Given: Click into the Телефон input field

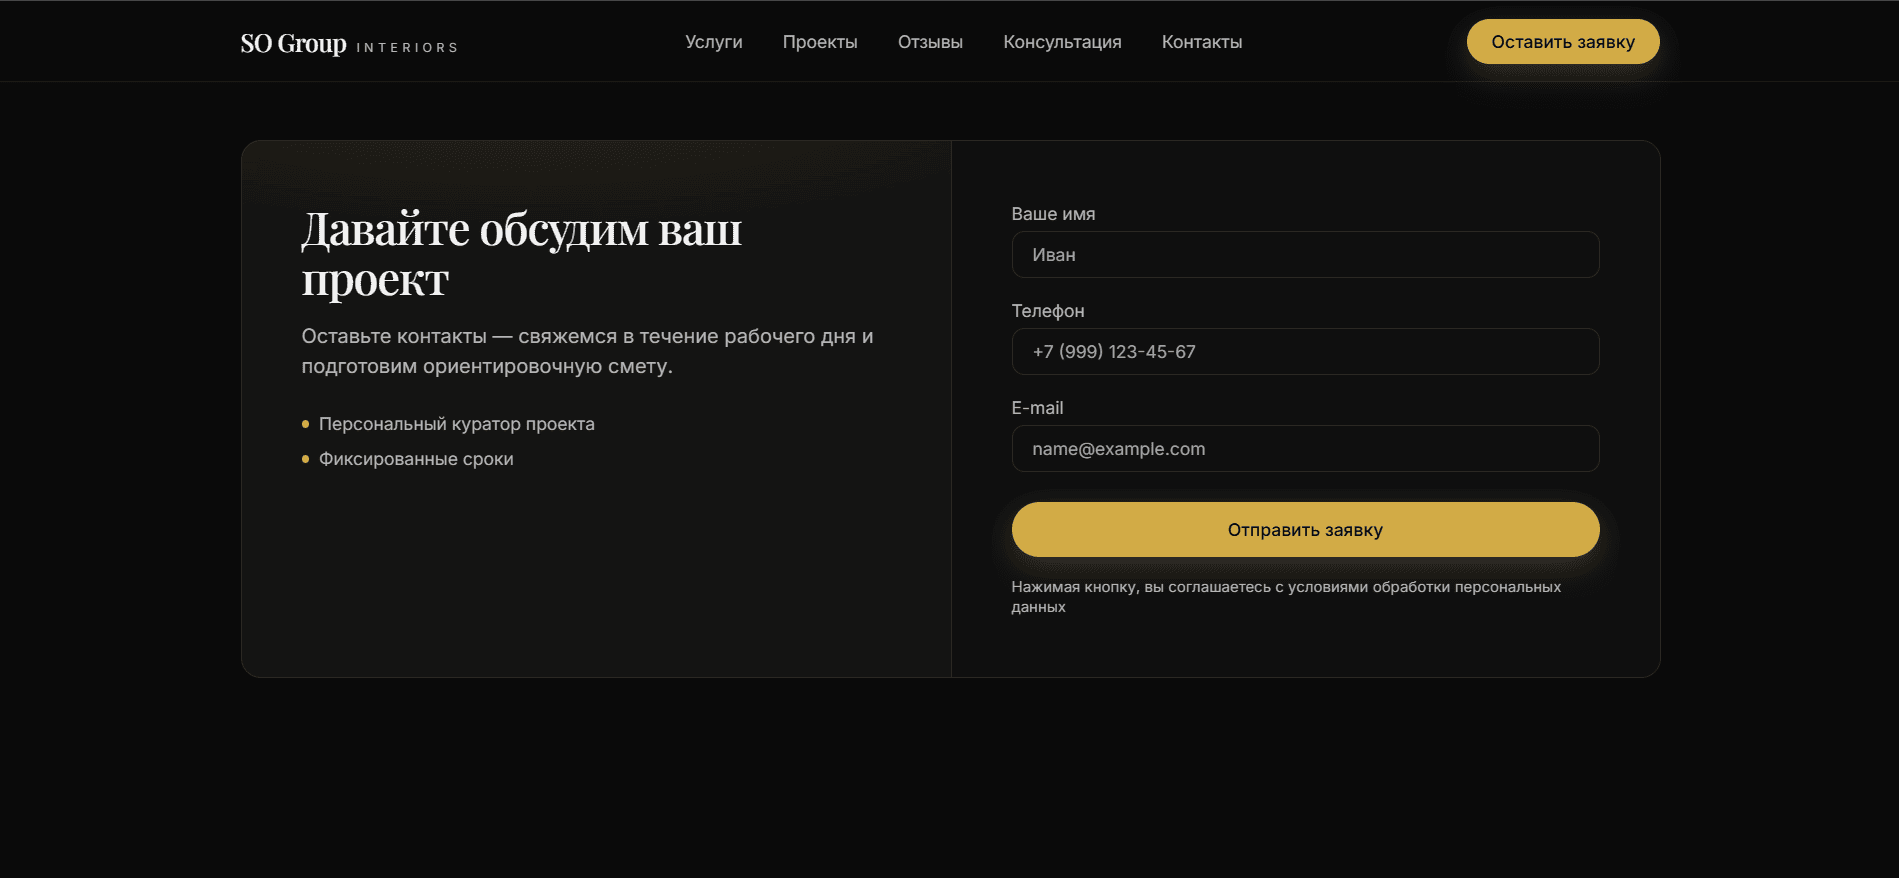Looking at the screenshot, I should tap(1305, 352).
